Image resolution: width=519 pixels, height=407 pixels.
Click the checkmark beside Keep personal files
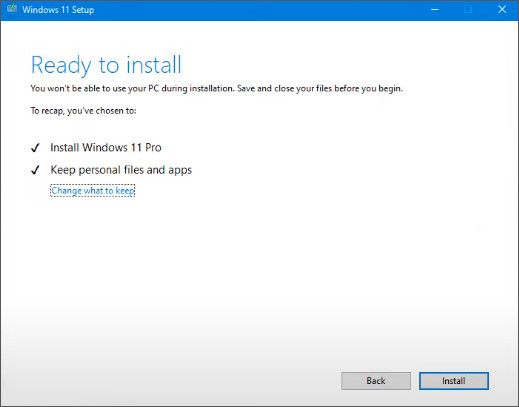click(35, 170)
